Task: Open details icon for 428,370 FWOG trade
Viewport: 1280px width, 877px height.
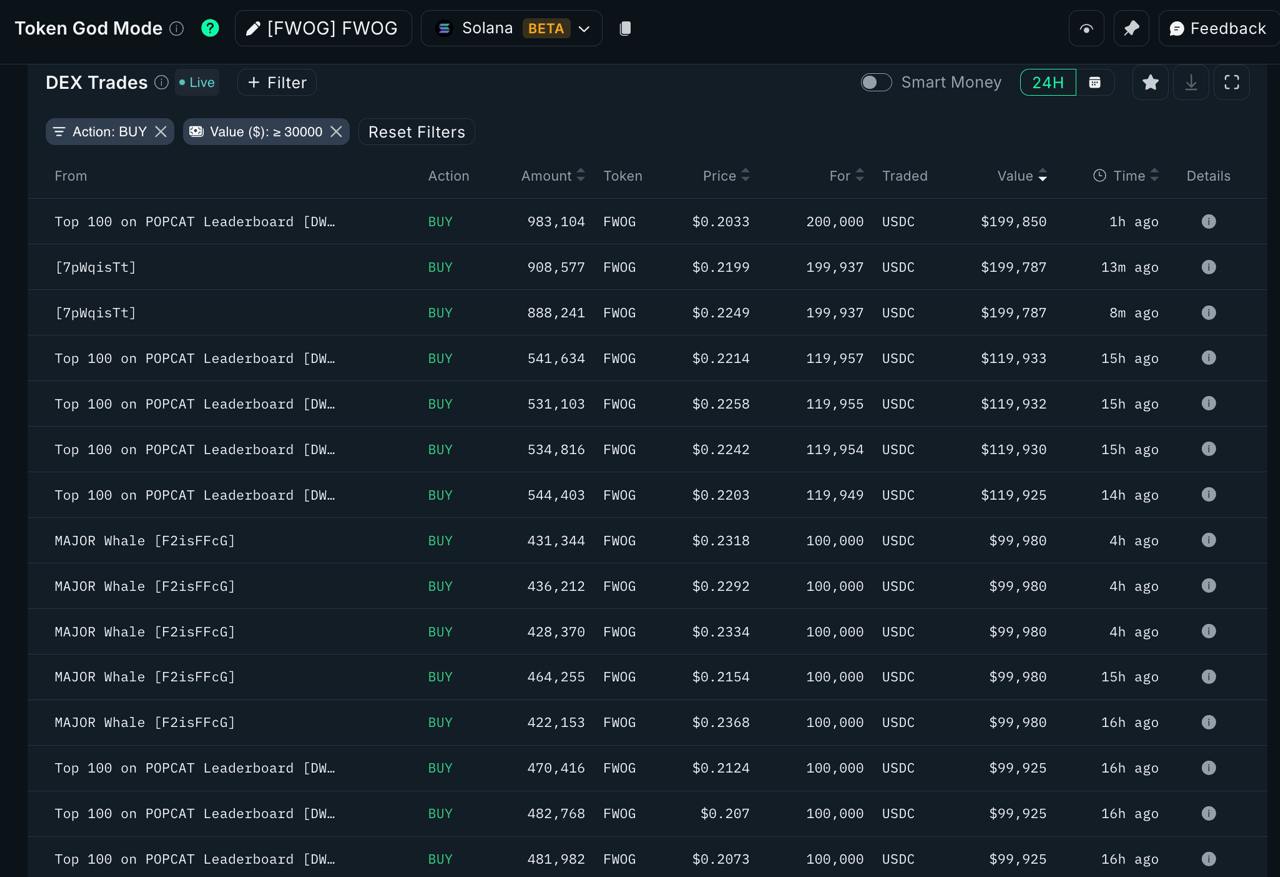Action: pyautogui.click(x=1209, y=631)
